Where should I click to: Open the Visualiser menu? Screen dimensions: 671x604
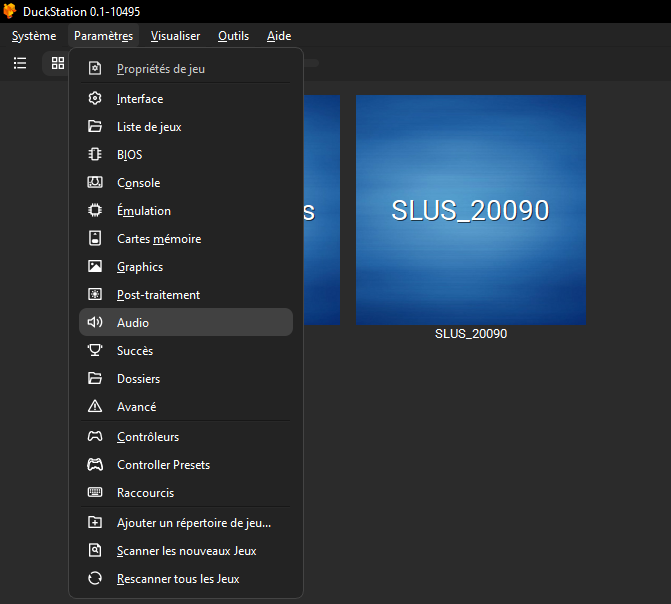coord(175,36)
